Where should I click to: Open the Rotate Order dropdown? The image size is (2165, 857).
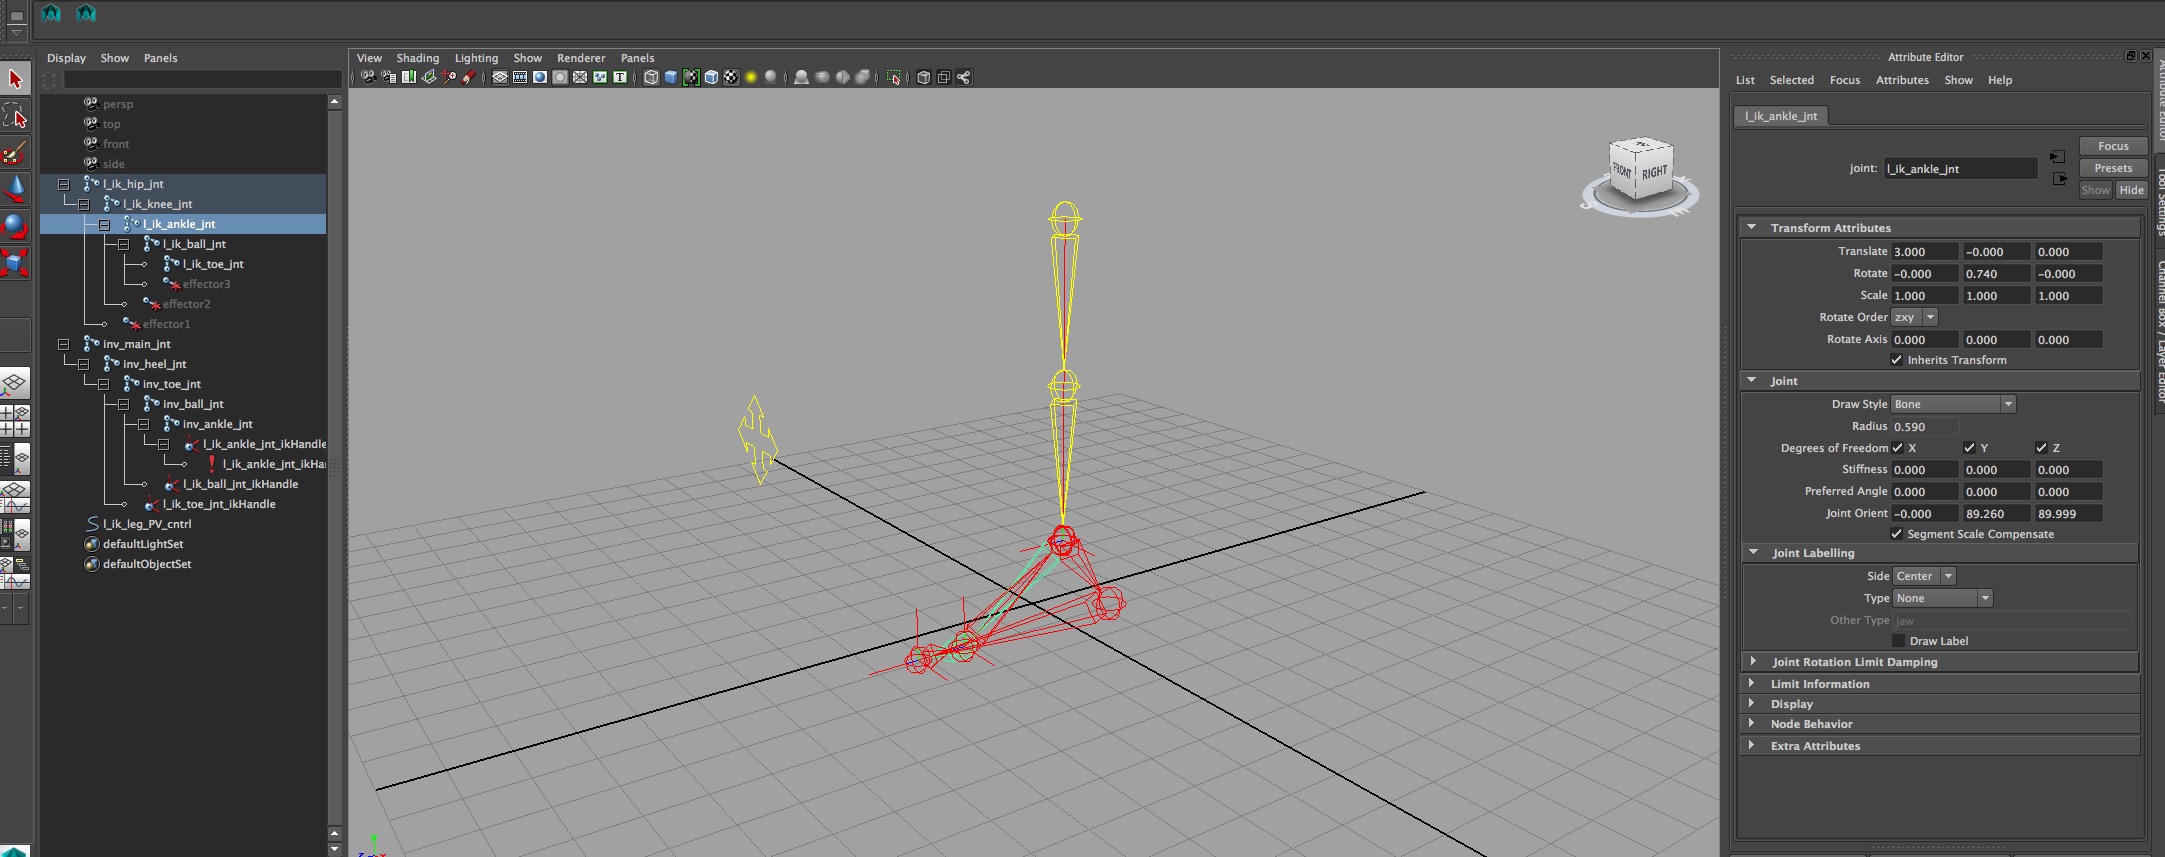[1914, 317]
